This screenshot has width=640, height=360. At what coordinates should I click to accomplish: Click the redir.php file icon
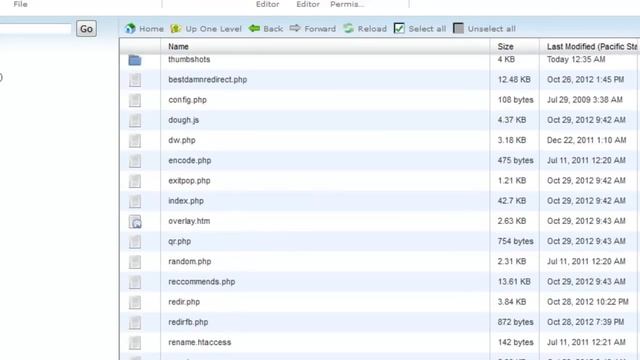click(135, 302)
